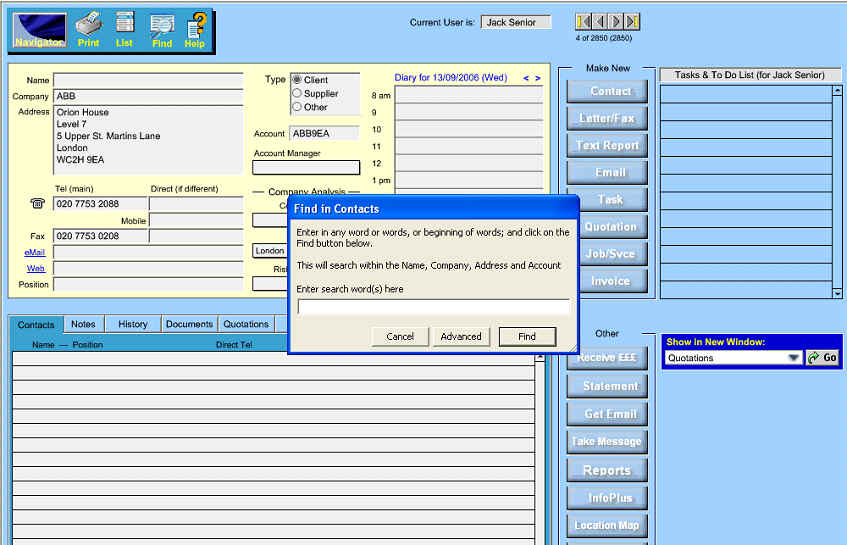Viewport: 847px width, 545px height.
Task: Make a new Email
Action: coord(607,172)
